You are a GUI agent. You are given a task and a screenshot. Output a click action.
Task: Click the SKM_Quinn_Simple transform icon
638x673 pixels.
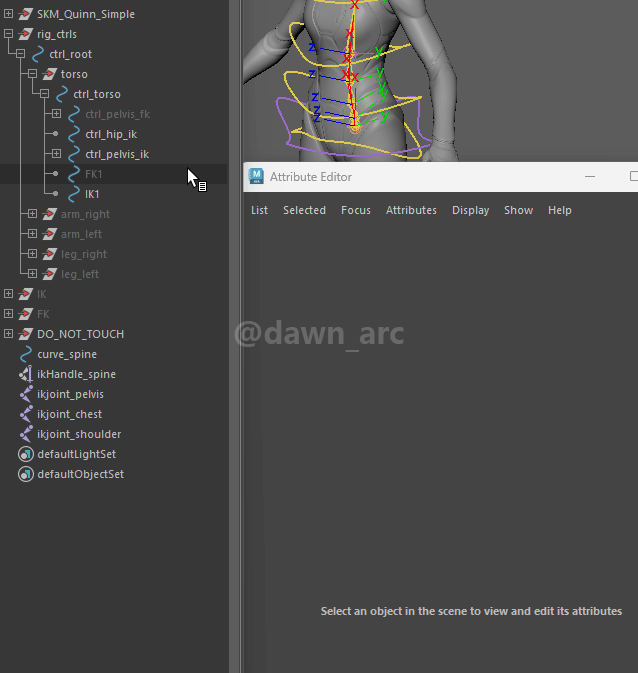coord(26,14)
